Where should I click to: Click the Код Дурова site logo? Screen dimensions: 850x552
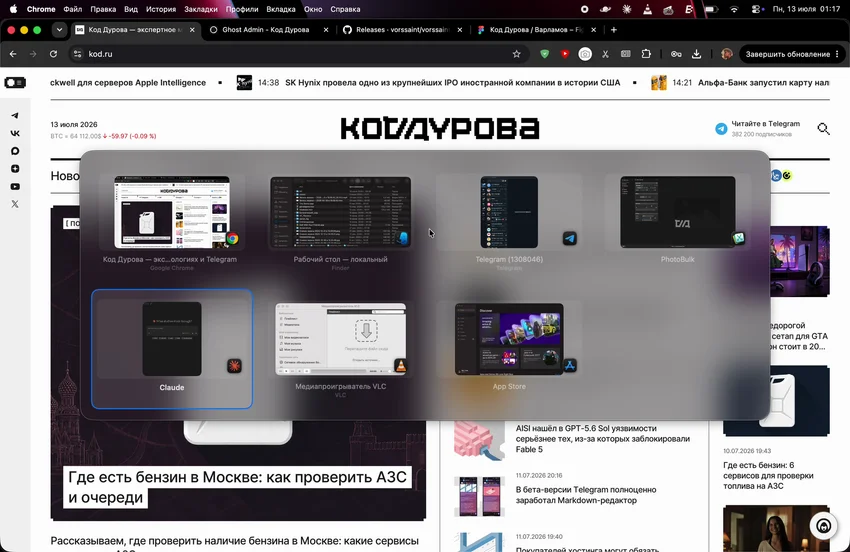pyautogui.click(x=440, y=129)
